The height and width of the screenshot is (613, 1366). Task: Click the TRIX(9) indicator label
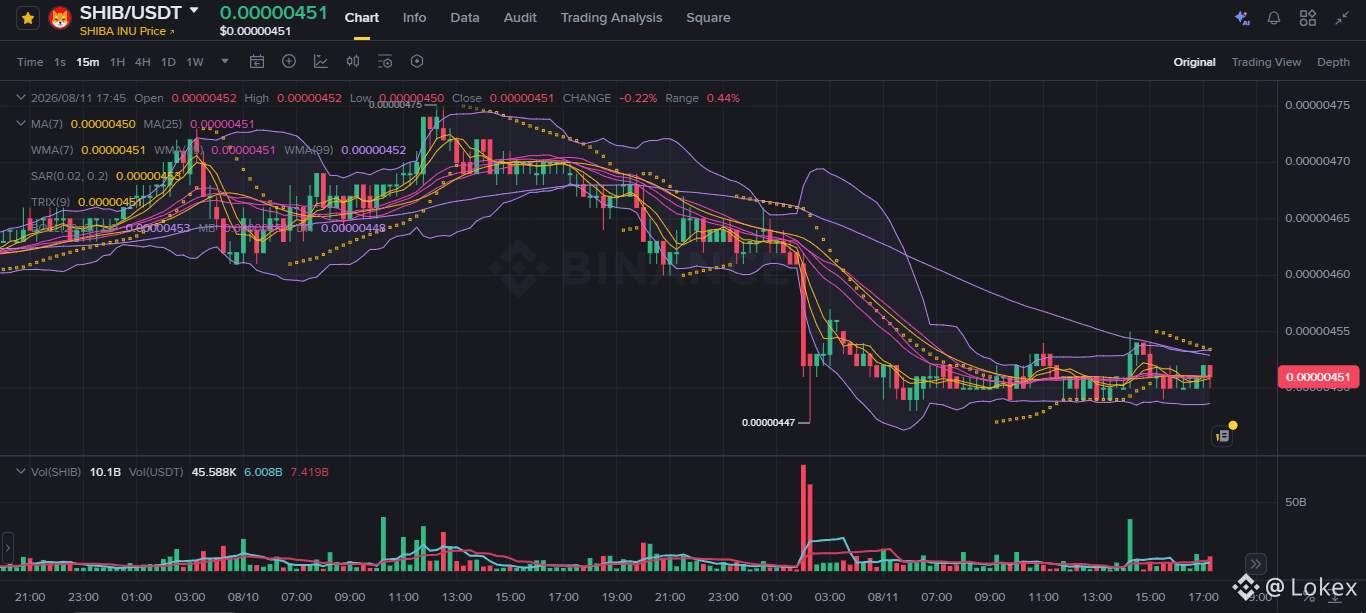[x=51, y=202]
